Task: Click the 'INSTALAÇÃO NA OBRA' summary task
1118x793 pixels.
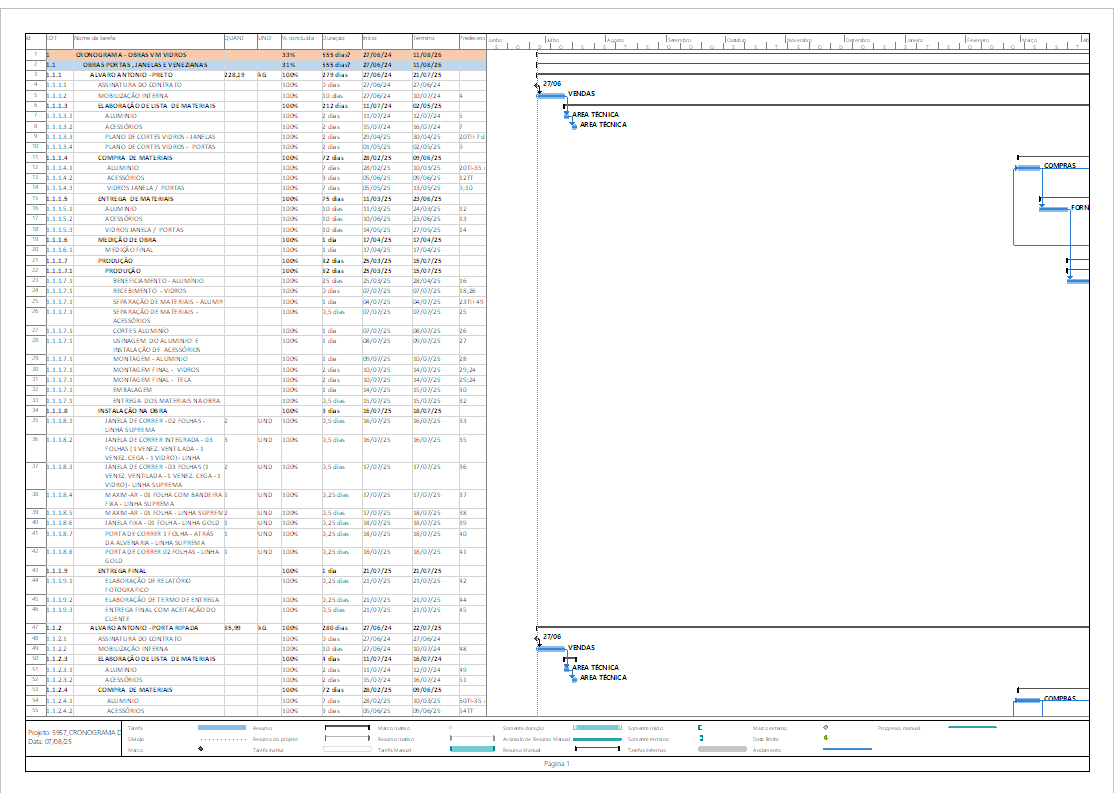Action: coord(132,411)
